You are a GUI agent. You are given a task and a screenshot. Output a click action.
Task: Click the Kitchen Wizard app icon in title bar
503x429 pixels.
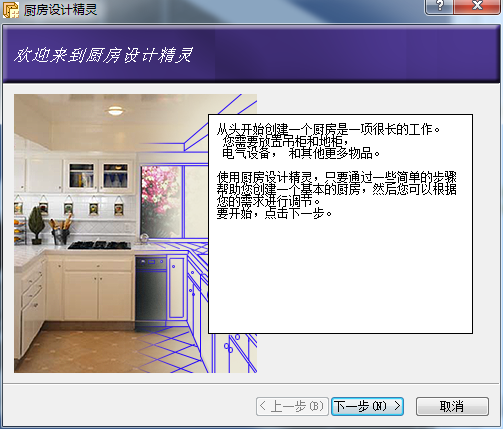(11, 10)
